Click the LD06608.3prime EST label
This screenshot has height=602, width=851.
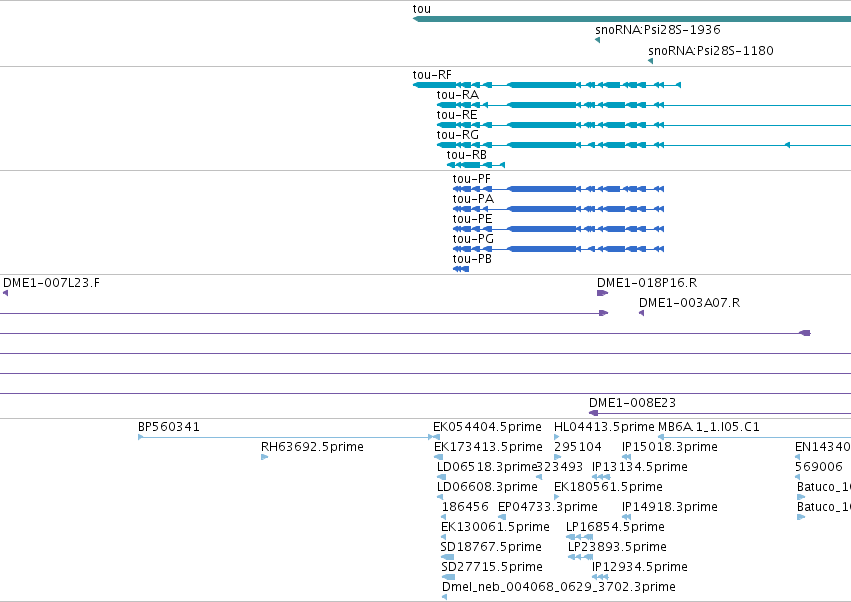coord(487,487)
